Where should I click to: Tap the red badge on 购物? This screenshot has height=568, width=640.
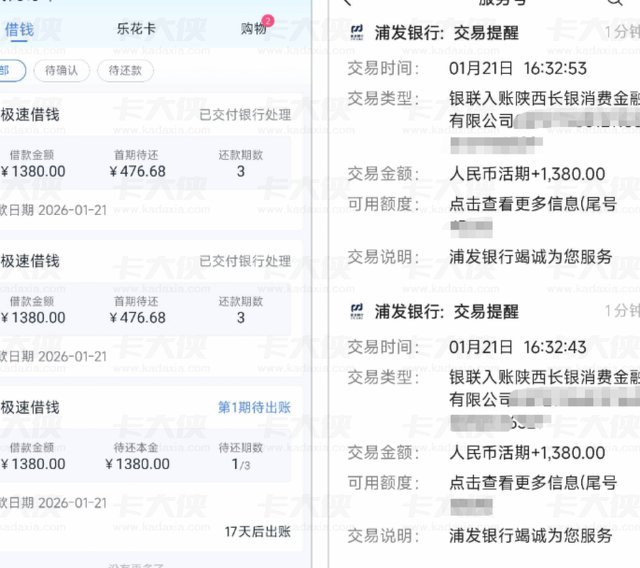(268, 20)
